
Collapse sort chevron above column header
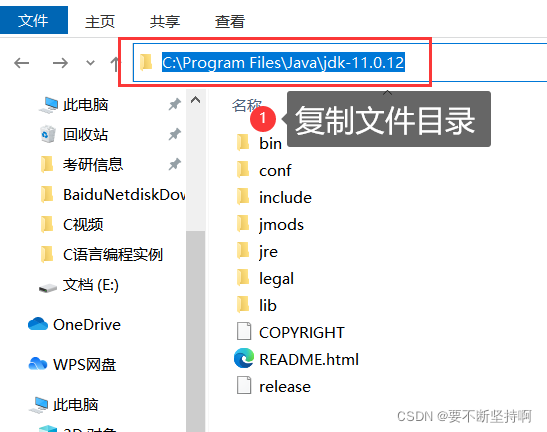pyautogui.click(x=387, y=93)
